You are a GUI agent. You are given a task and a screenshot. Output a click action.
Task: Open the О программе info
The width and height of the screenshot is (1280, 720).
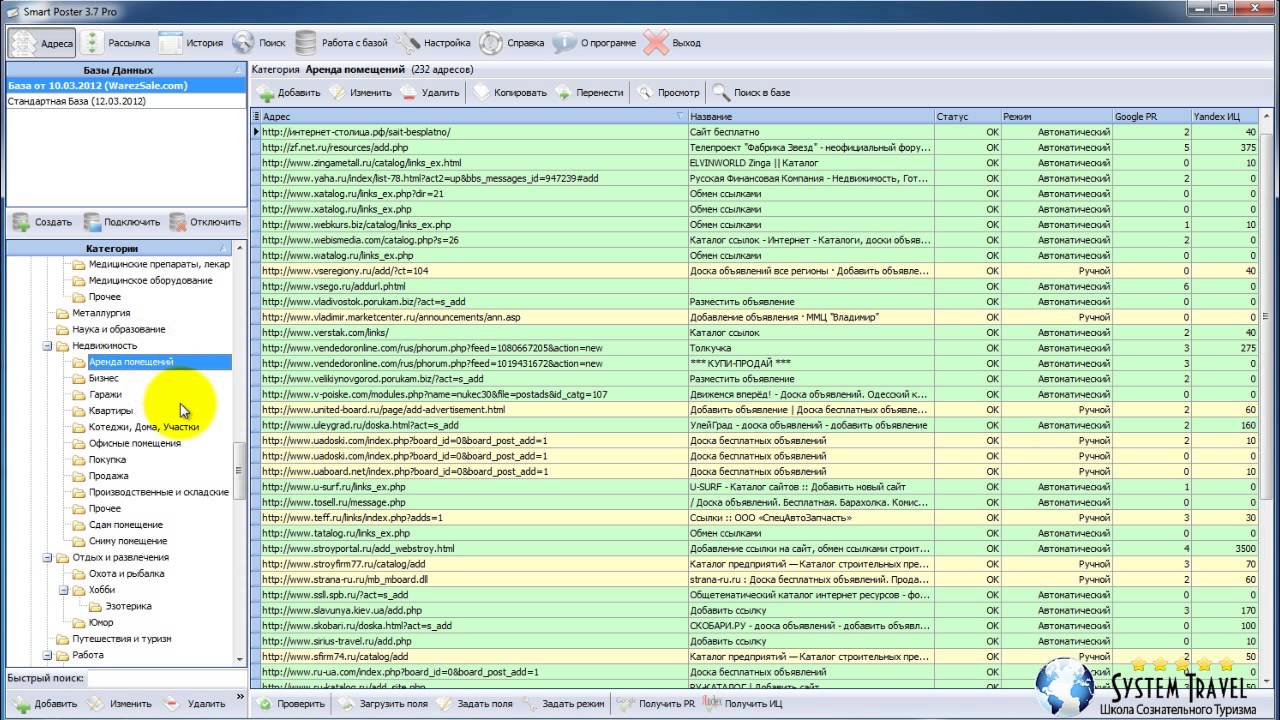594,43
